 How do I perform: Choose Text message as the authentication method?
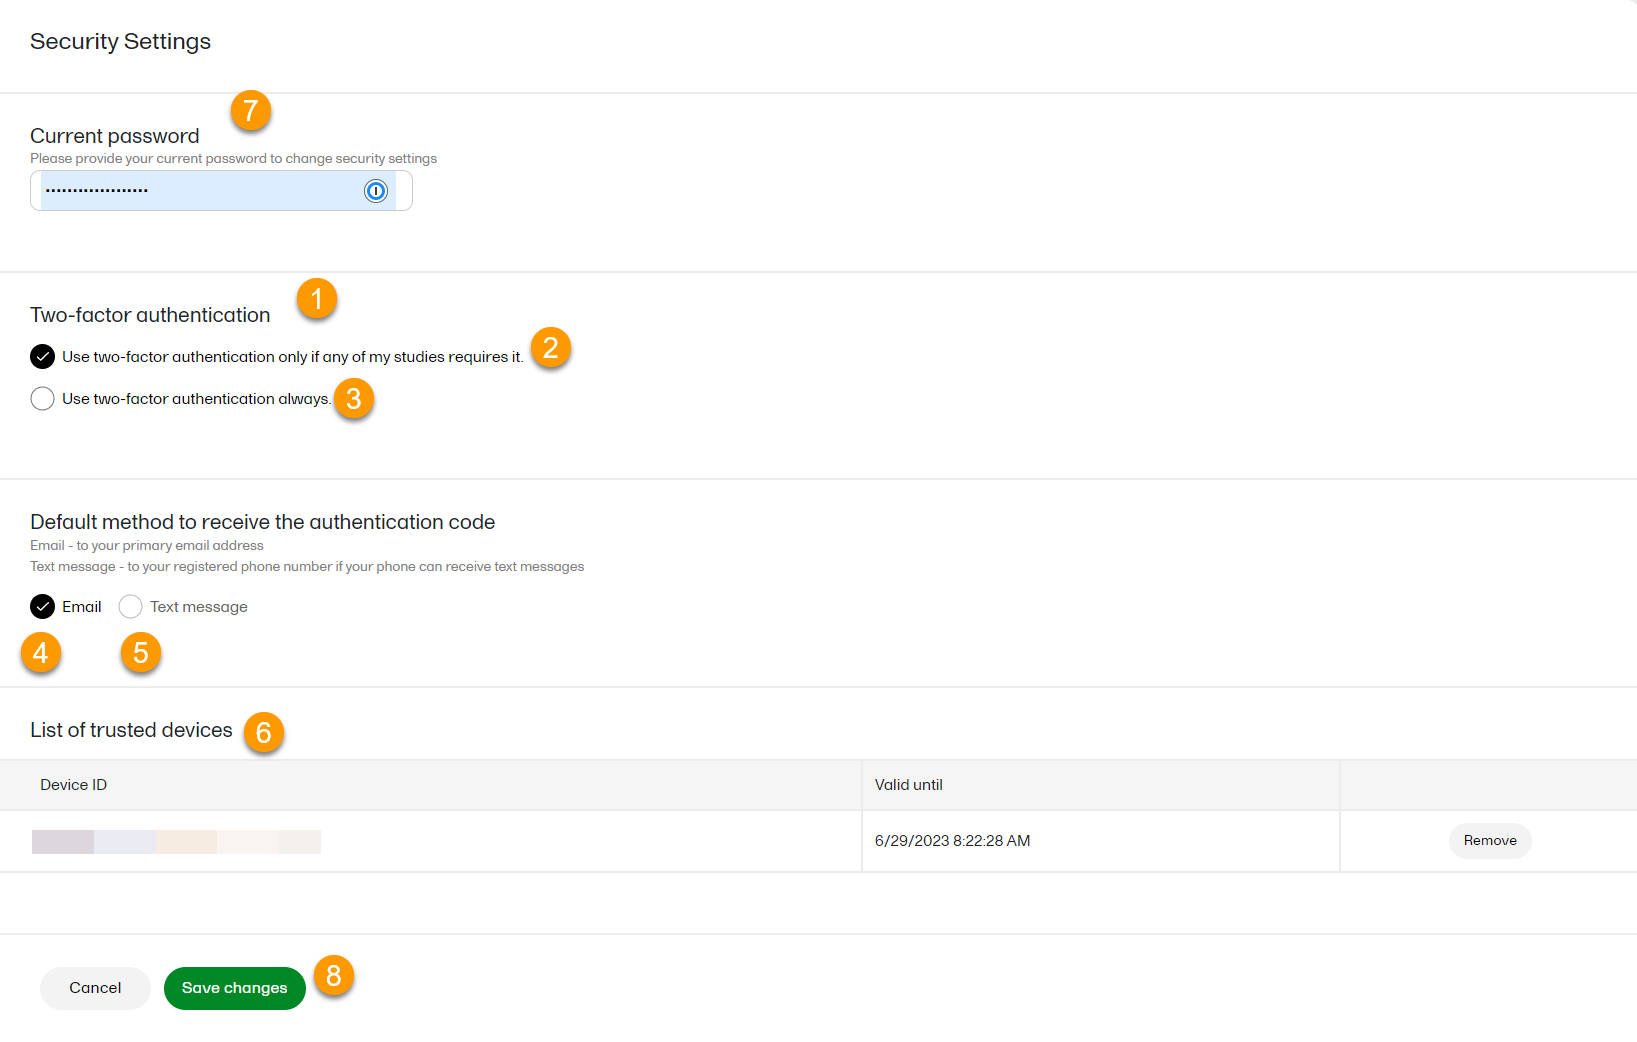click(130, 607)
